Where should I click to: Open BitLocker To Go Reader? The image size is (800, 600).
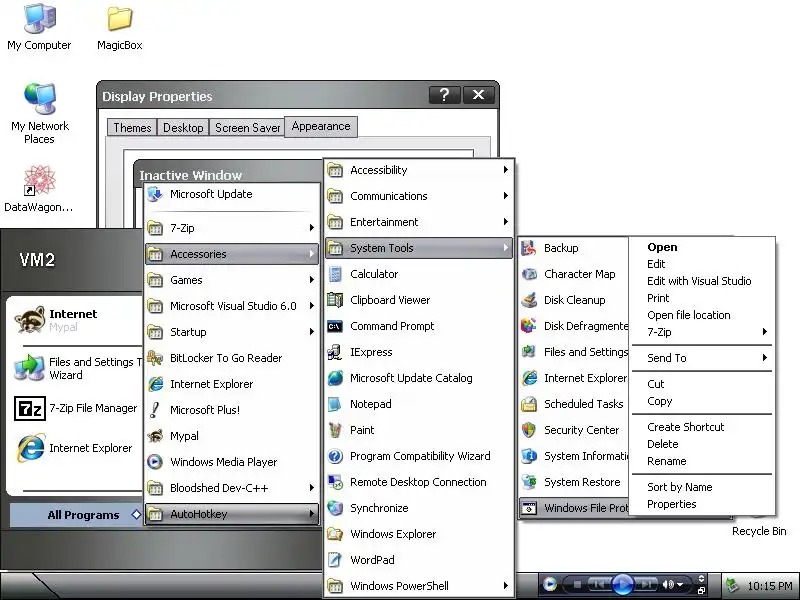pyautogui.click(x=232, y=358)
